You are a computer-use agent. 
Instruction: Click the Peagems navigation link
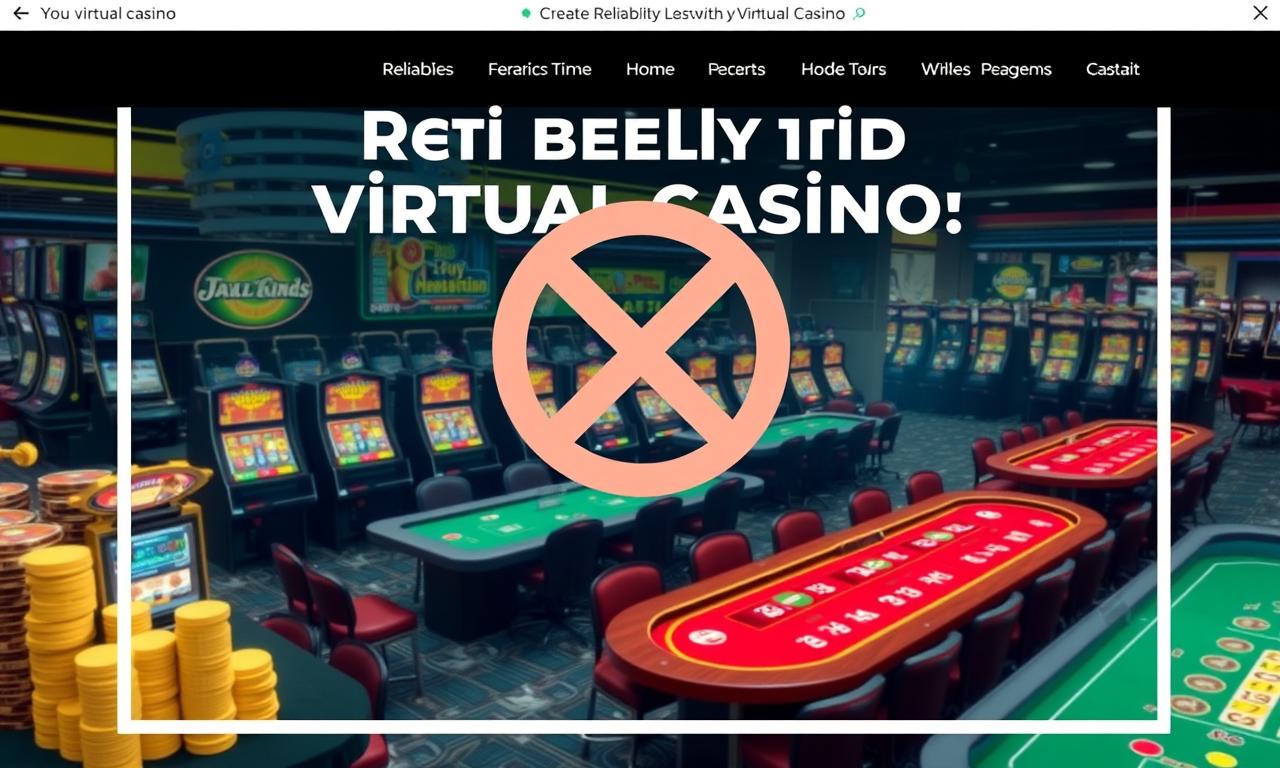[1016, 69]
